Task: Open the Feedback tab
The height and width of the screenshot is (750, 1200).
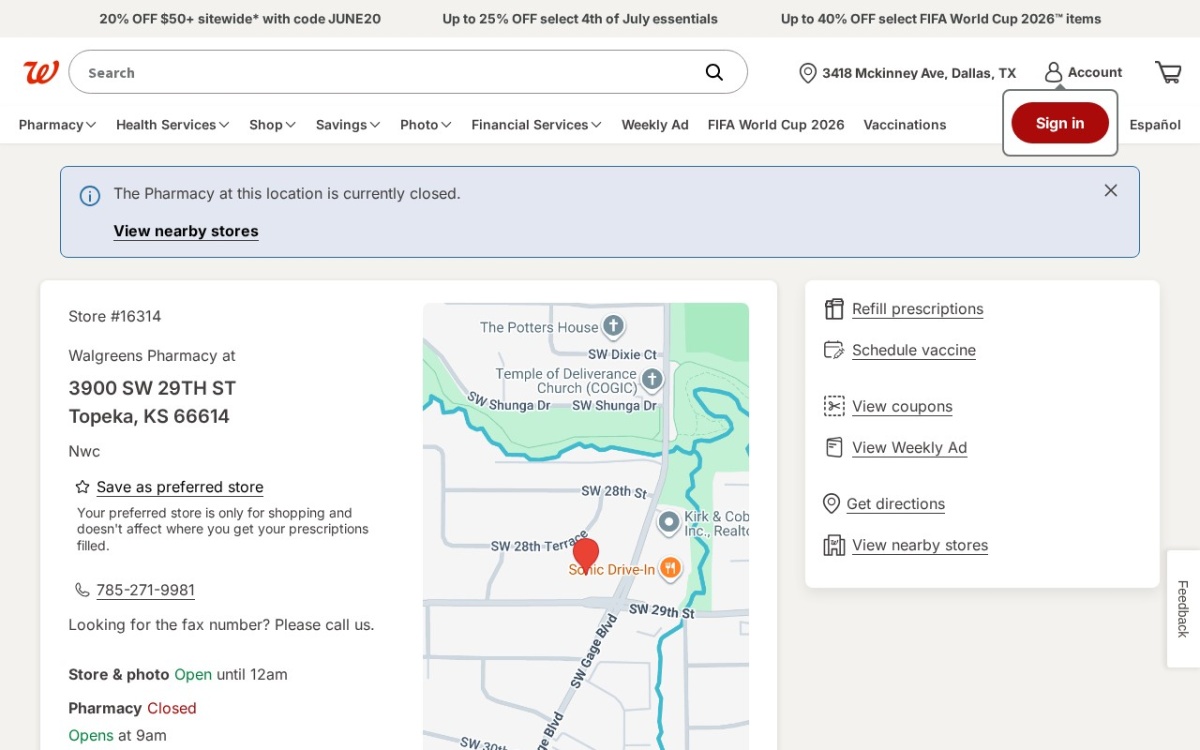Action: pyautogui.click(x=1183, y=608)
